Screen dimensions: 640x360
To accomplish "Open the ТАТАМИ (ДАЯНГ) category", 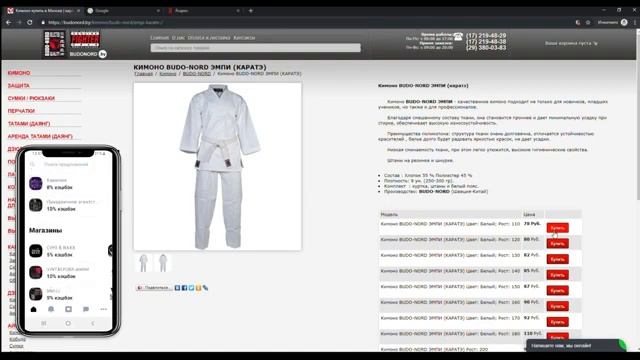I will 29,124.
